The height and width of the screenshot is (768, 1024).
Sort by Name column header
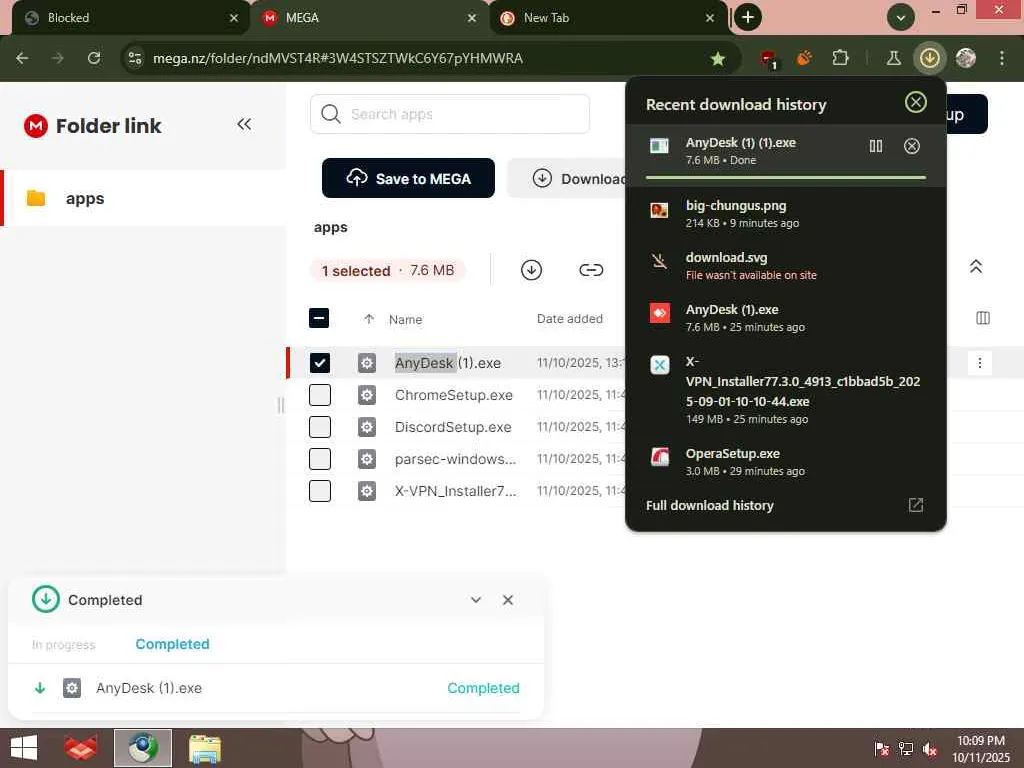(406, 319)
